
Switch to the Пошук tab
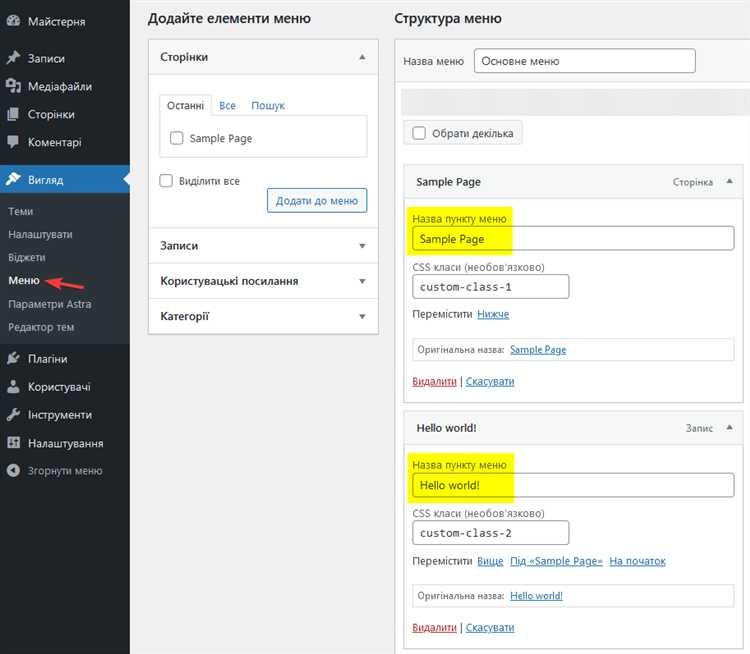tap(268, 106)
